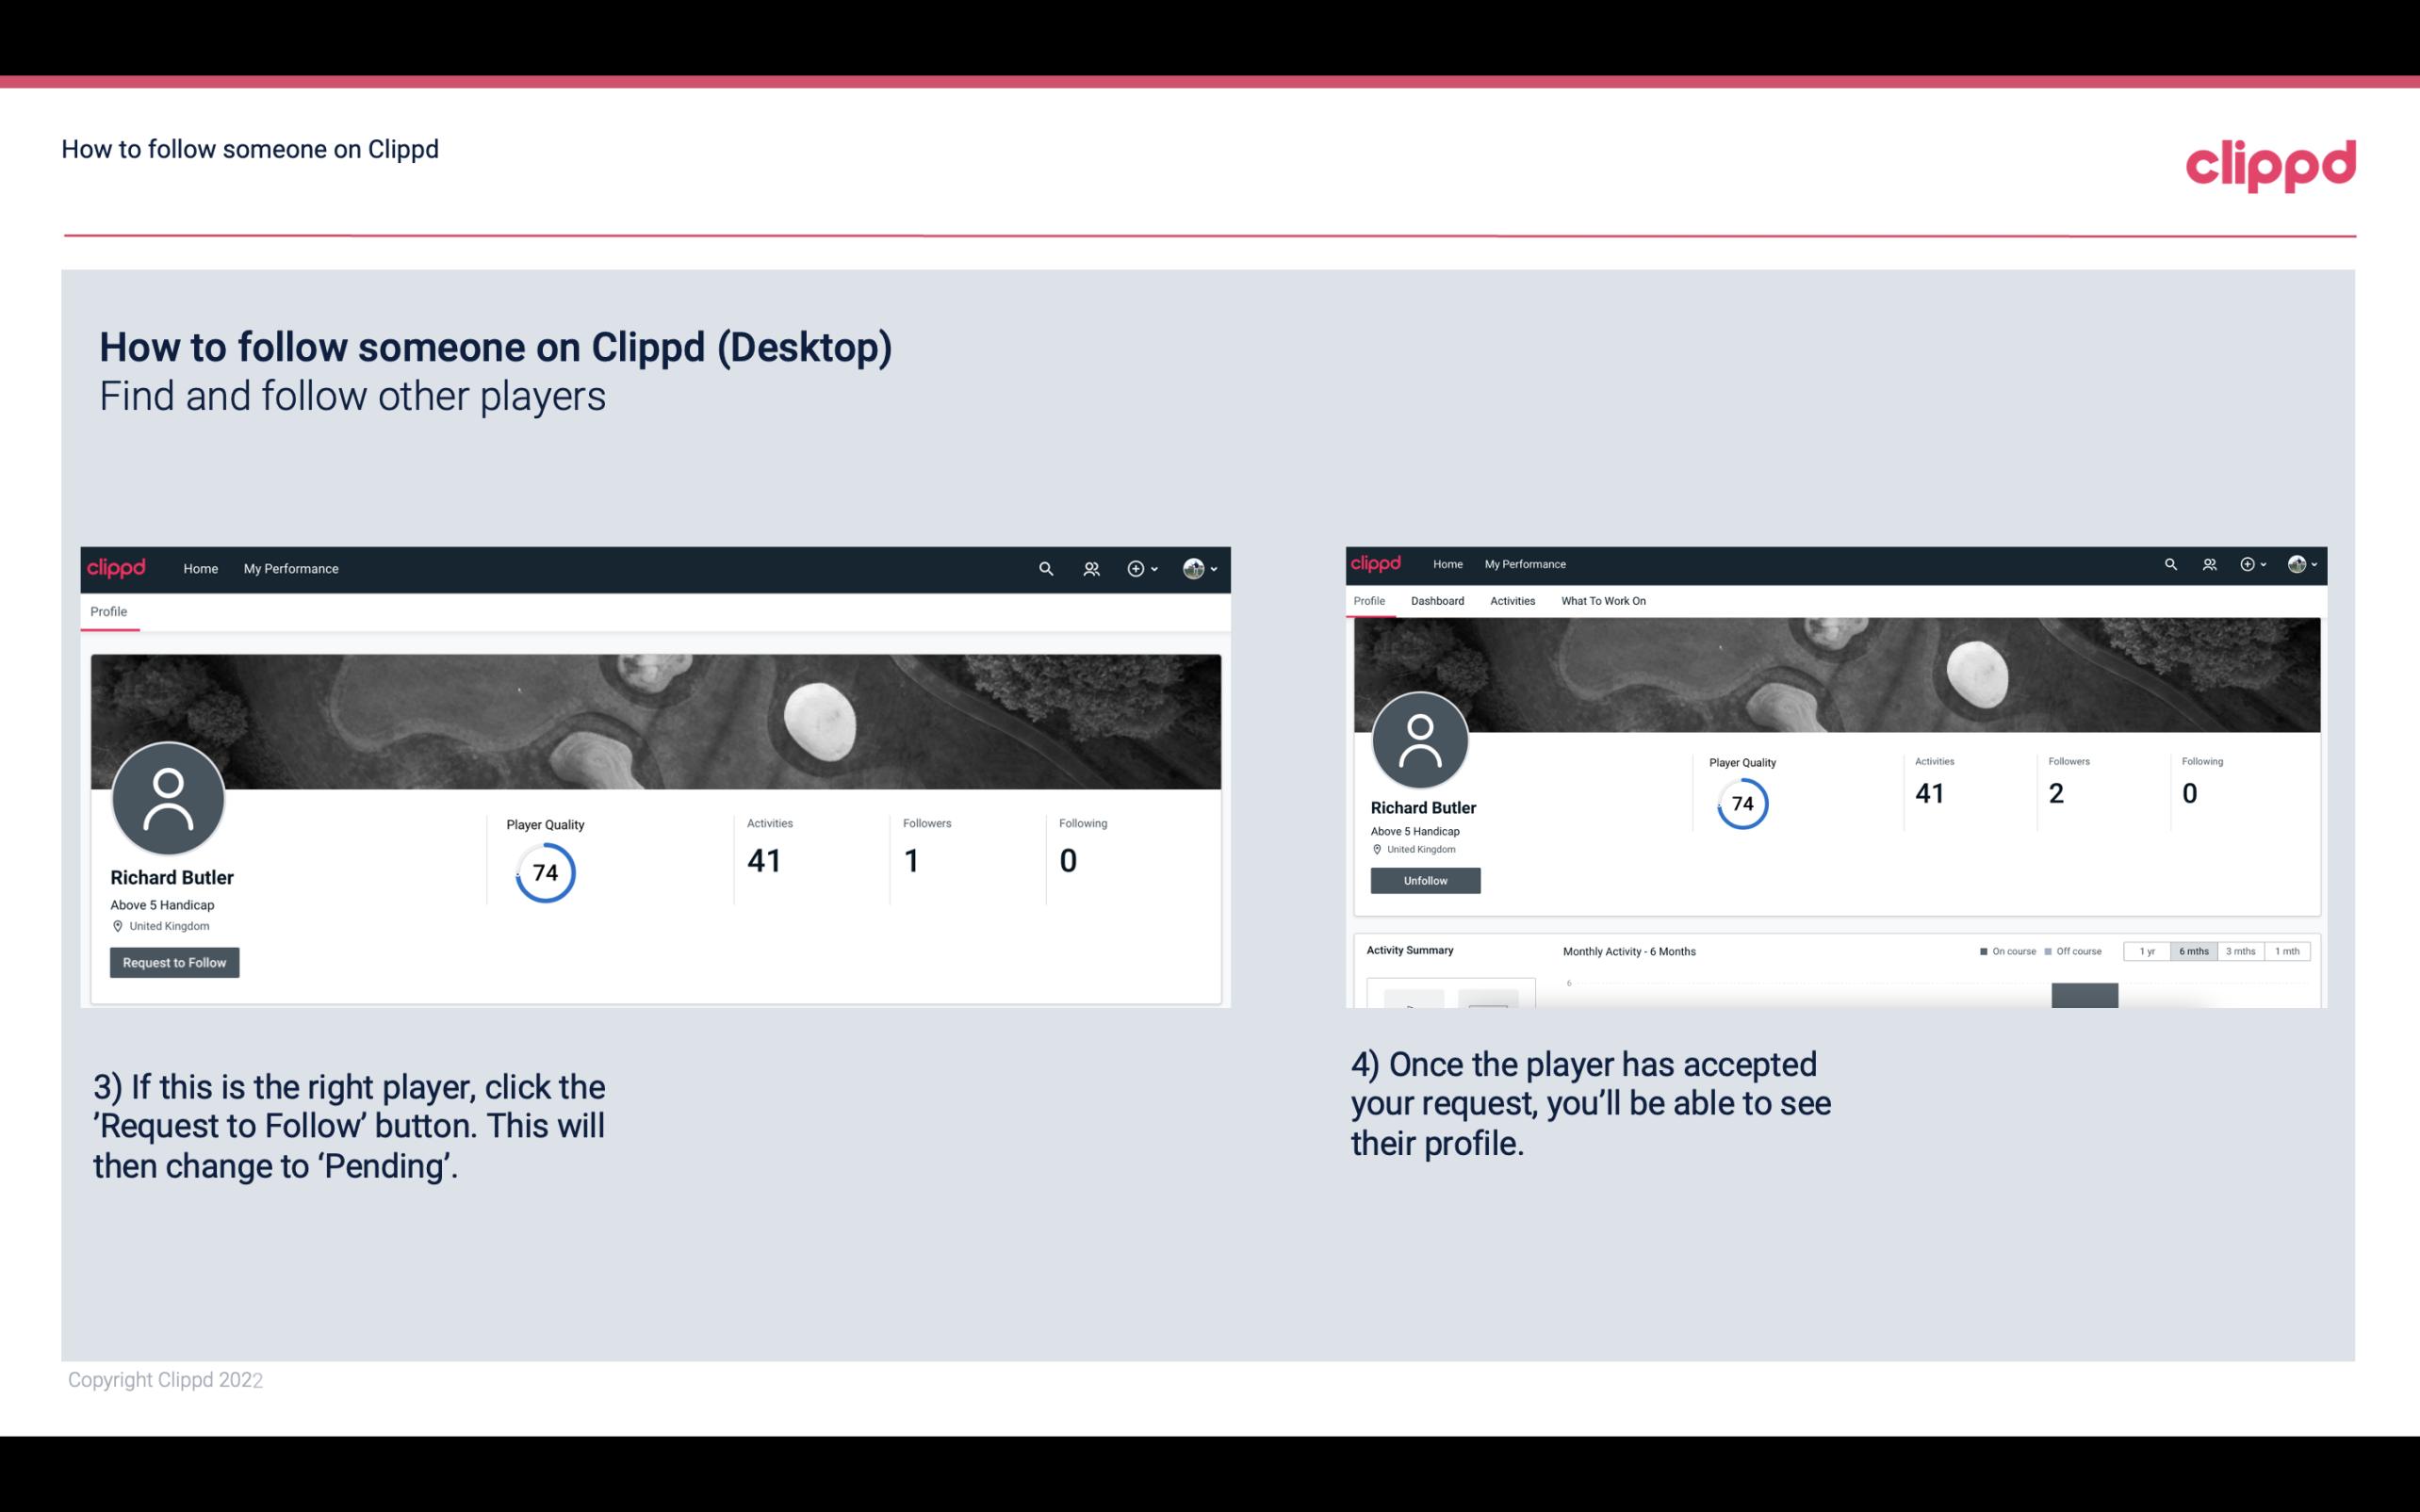
Task: Select the '6 mths' activity time filter
Action: [x=2192, y=951]
